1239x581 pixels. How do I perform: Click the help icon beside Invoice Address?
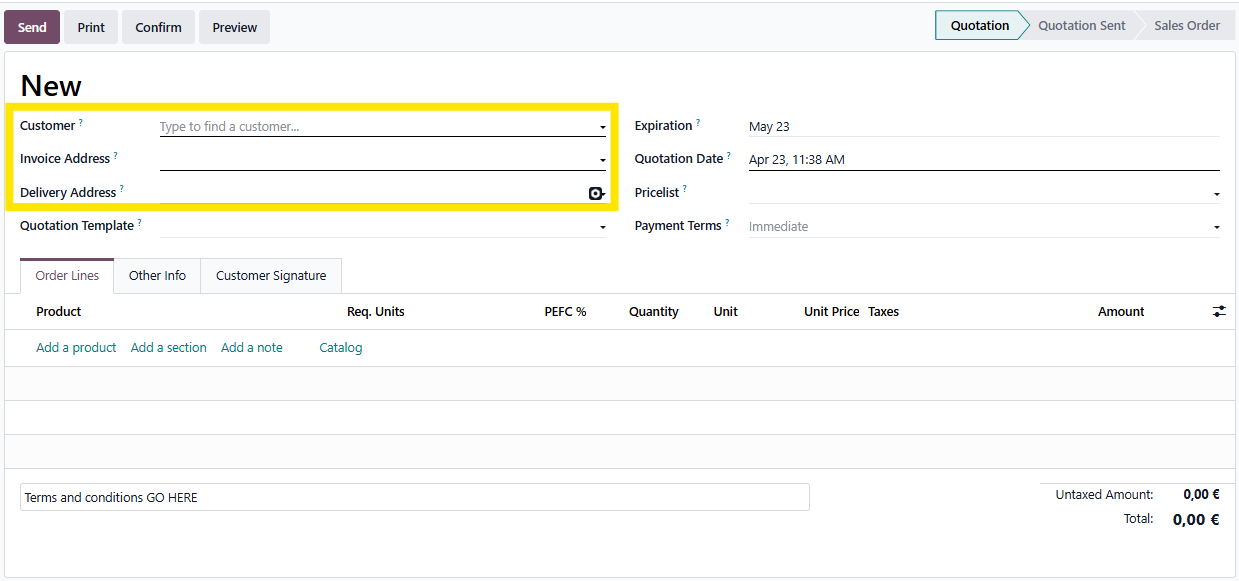(x=115, y=155)
